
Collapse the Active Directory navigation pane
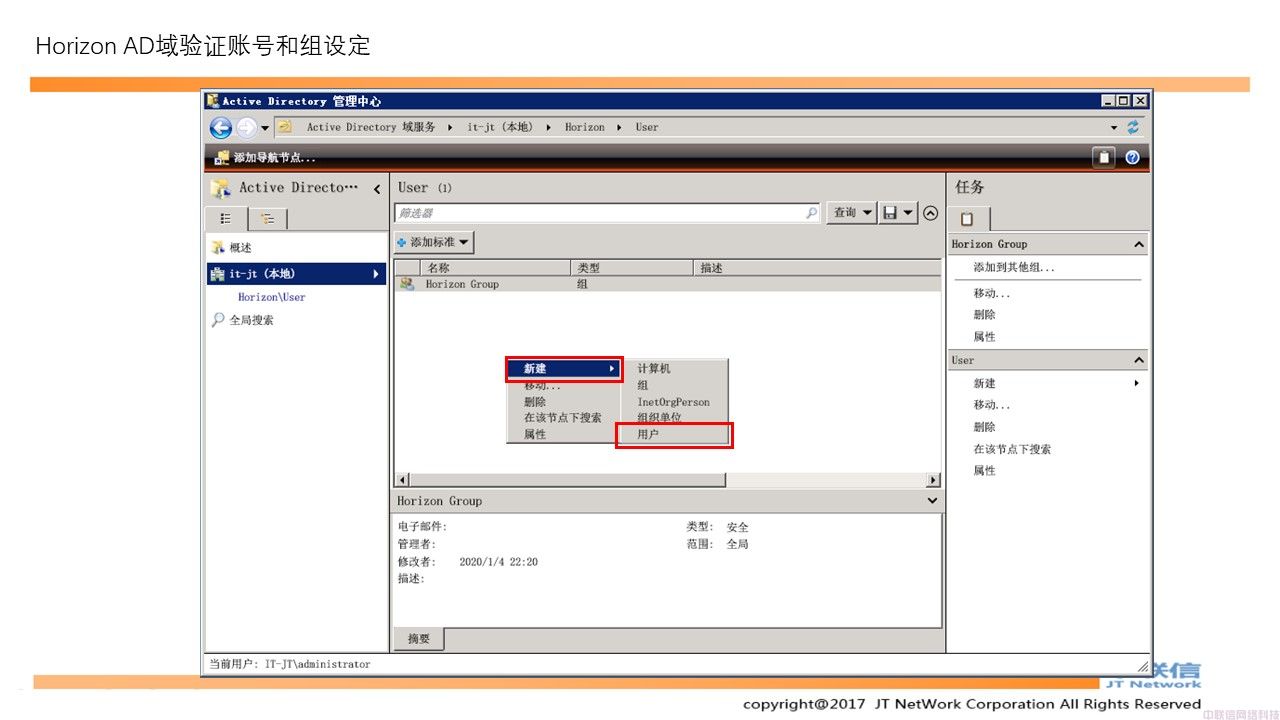[377, 188]
